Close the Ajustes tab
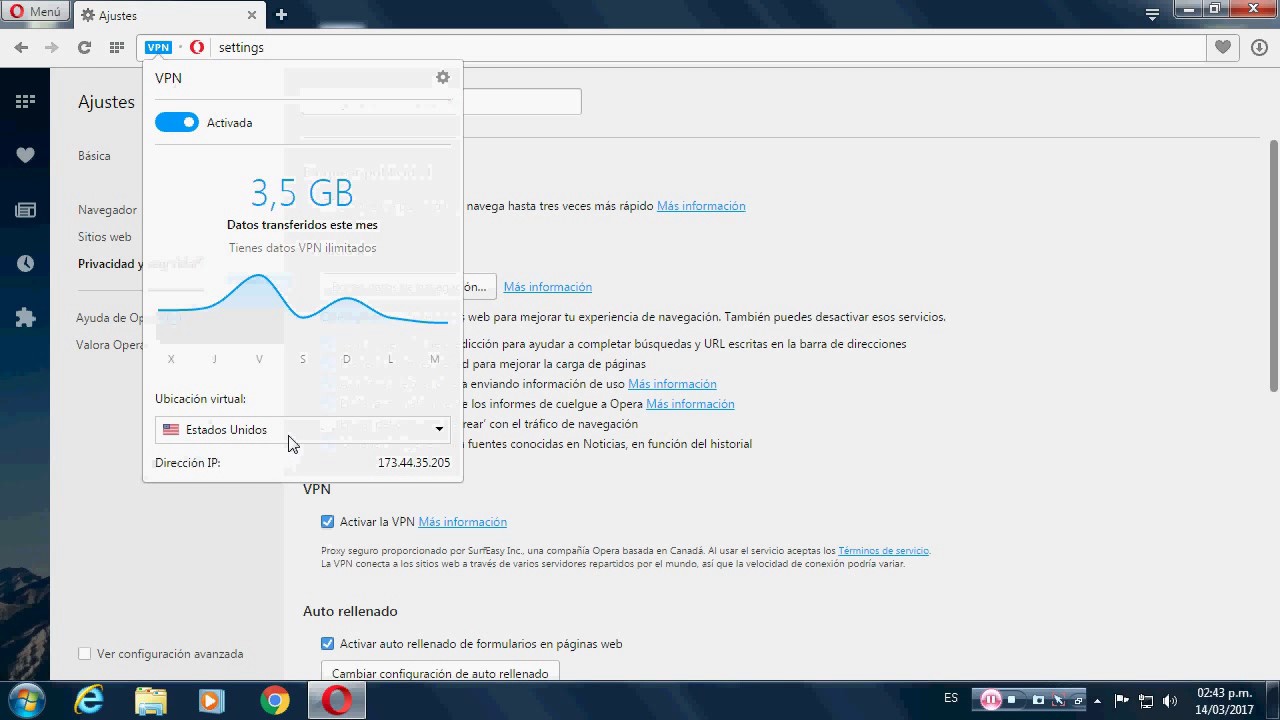The width and height of the screenshot is (1280, 720). (252, 15)
